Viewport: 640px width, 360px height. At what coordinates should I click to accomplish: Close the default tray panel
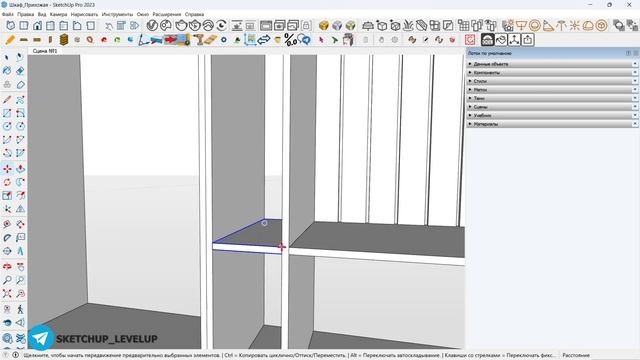pos(636,53)
